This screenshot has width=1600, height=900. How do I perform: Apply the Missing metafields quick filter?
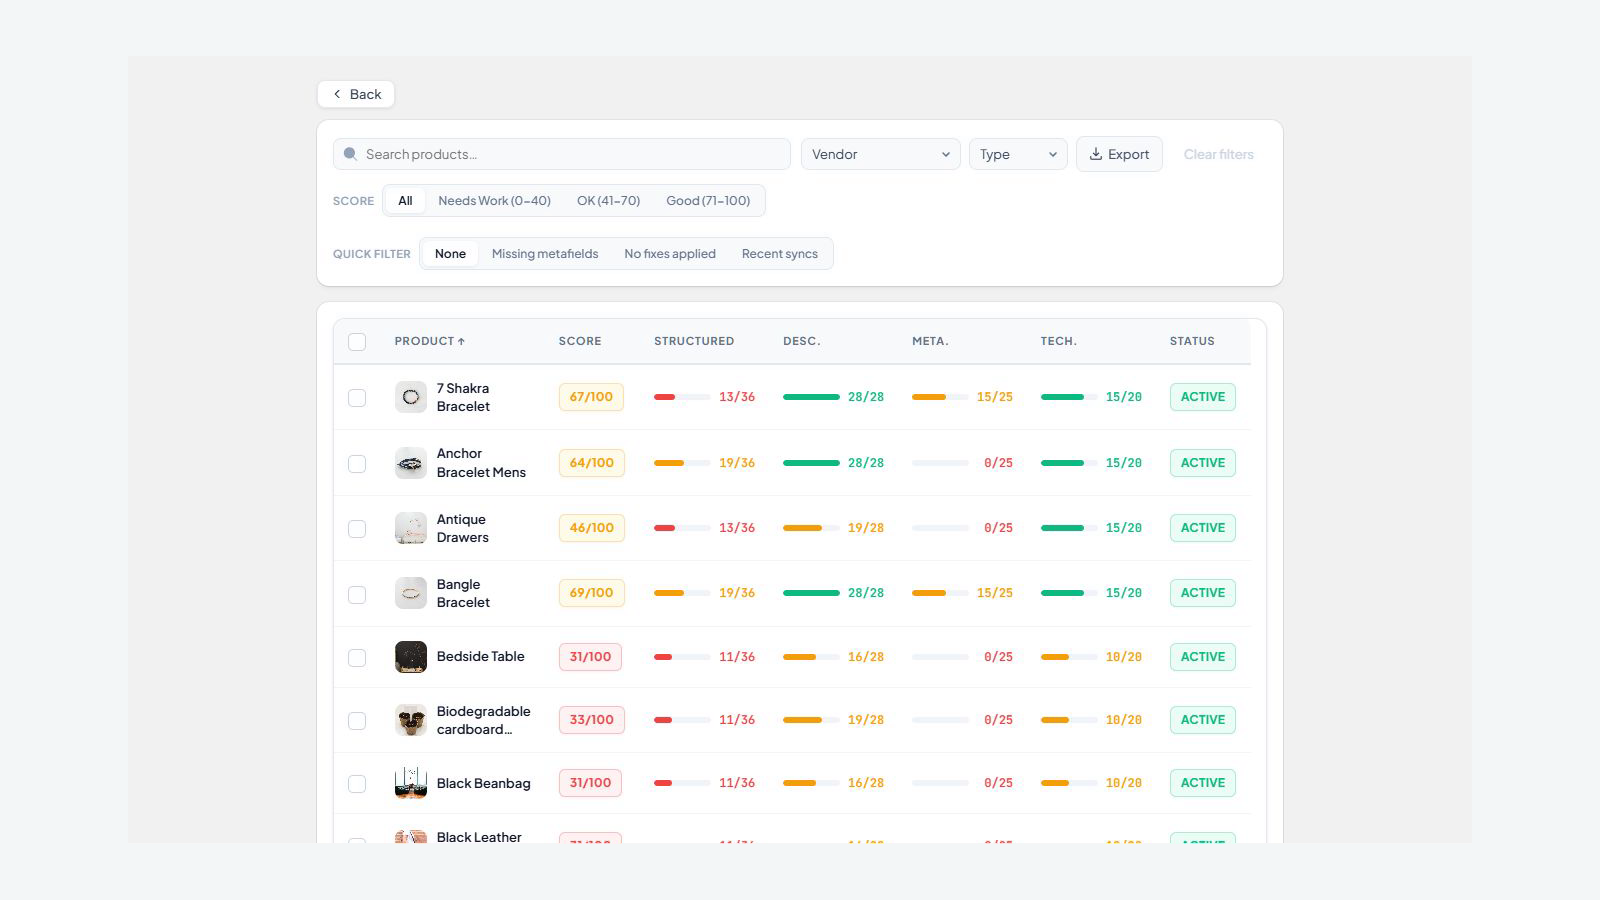545,254
